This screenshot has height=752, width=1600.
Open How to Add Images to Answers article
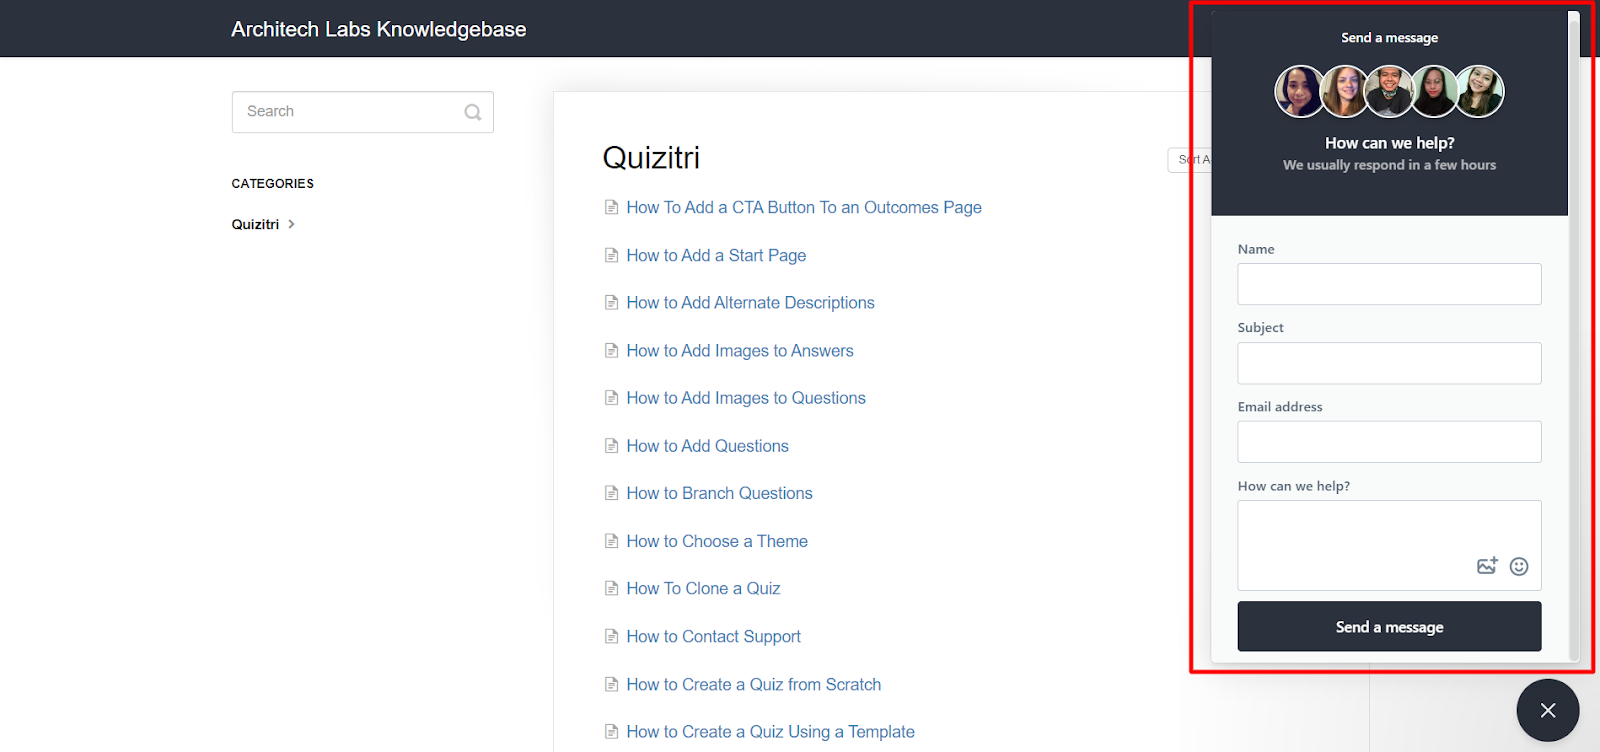(x=740, y=350)
